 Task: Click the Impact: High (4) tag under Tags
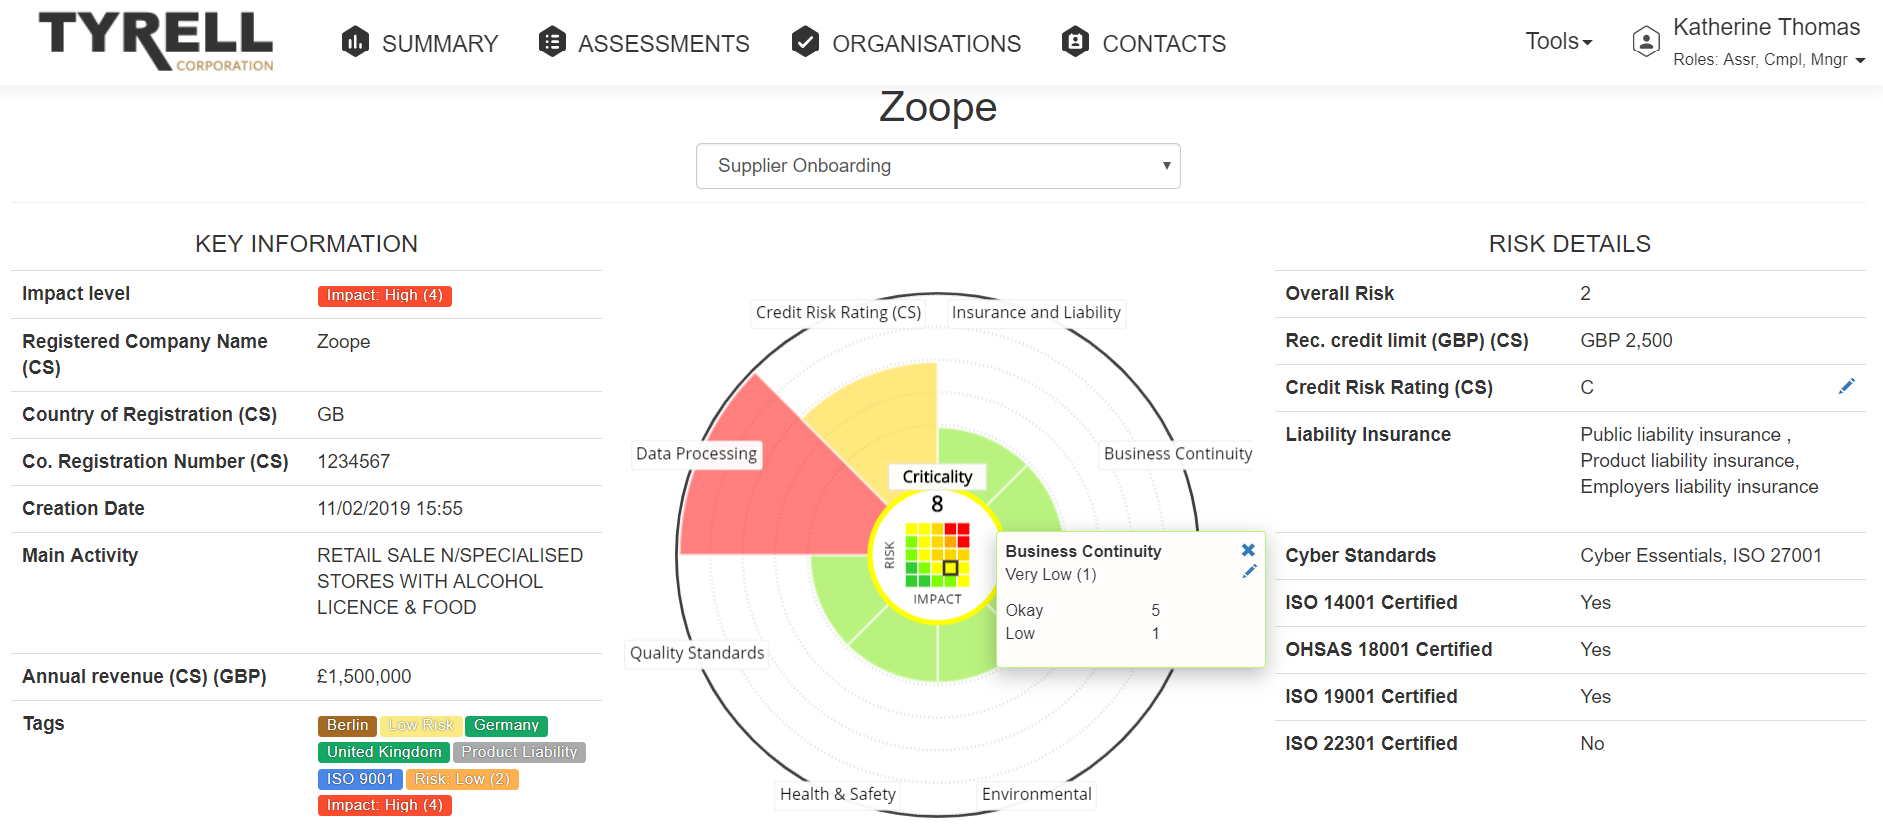(385, 806)
